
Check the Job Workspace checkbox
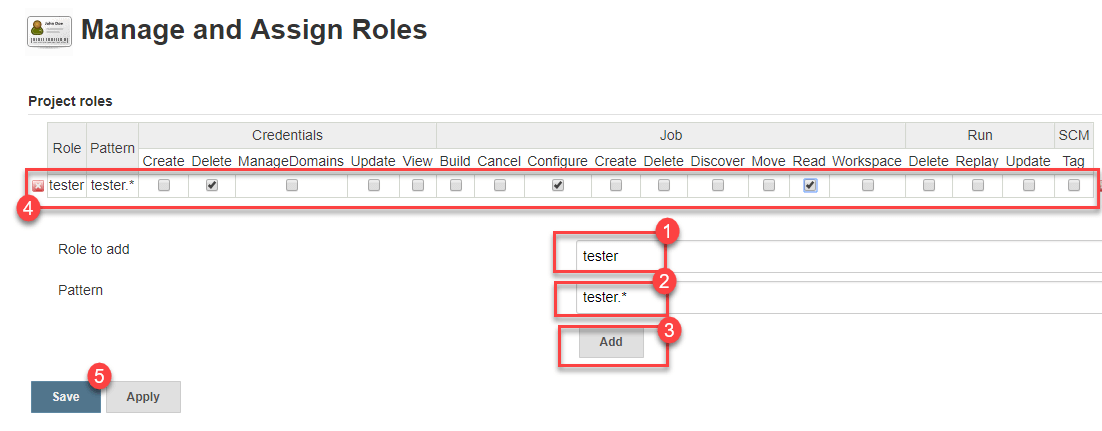click(867, 185)
